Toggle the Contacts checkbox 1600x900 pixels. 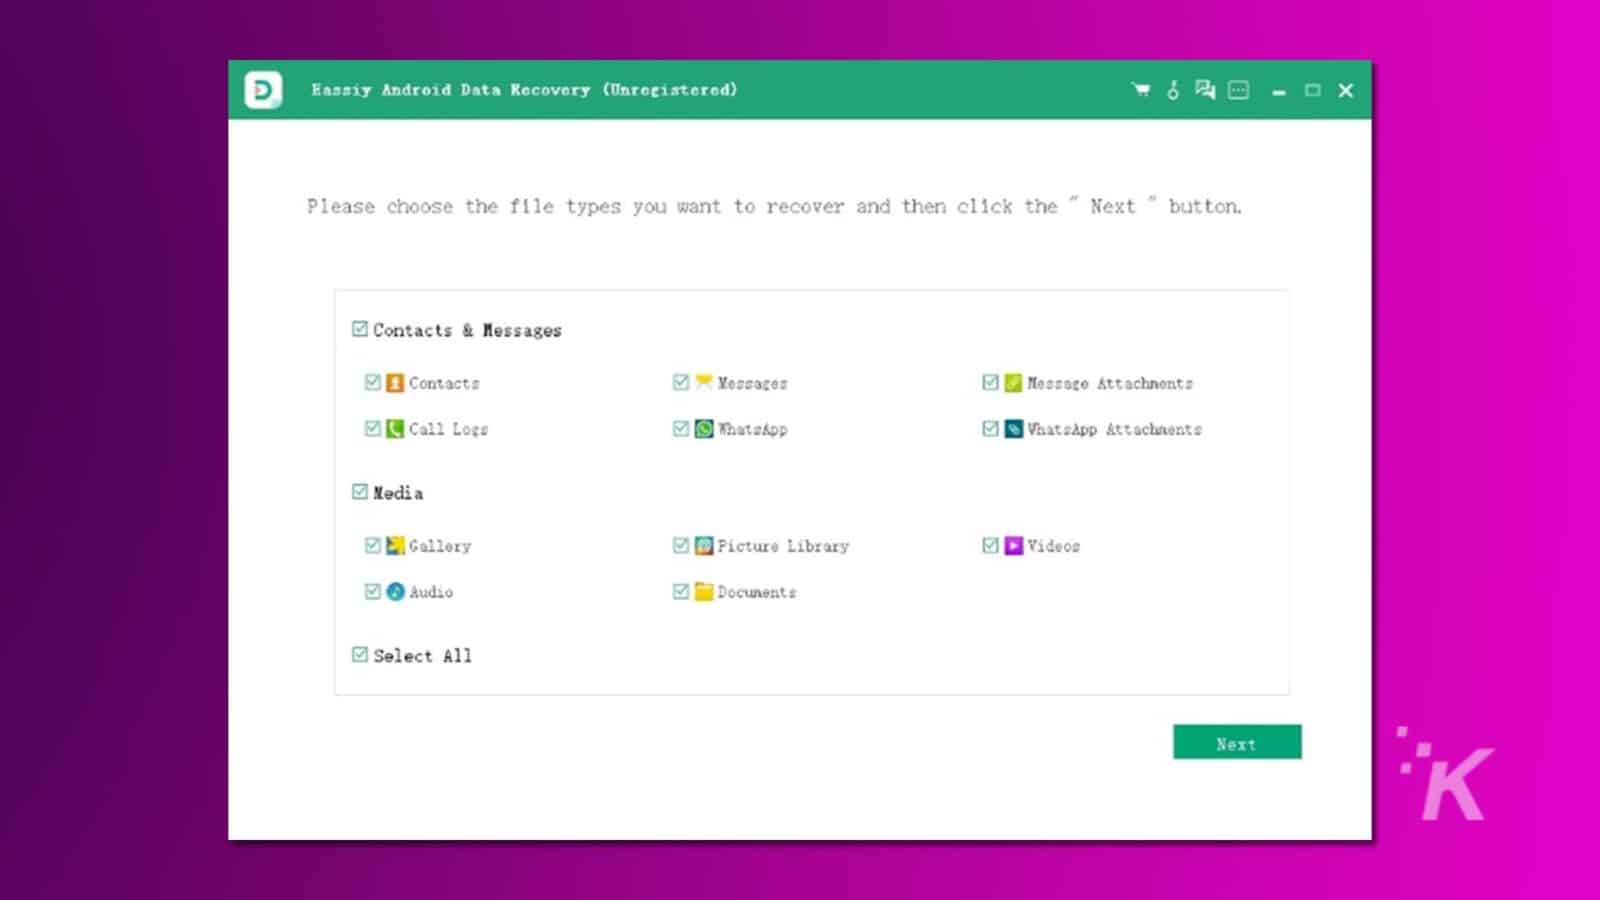[x=373, y=382]
